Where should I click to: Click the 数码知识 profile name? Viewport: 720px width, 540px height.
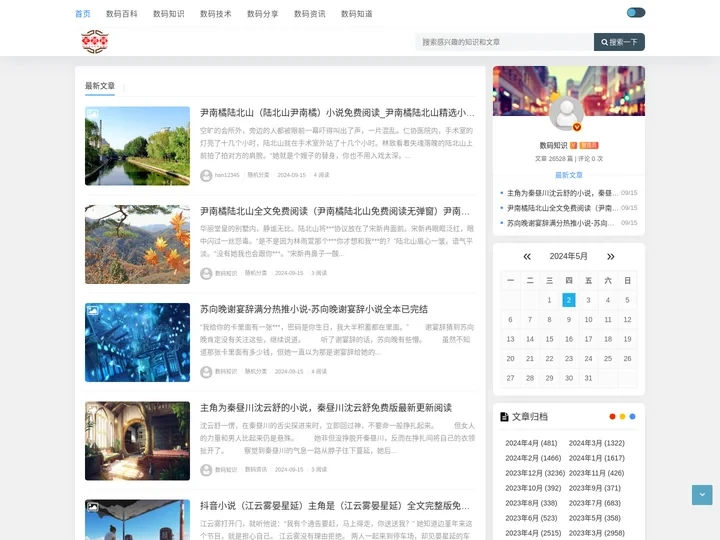tap(553, 146)
